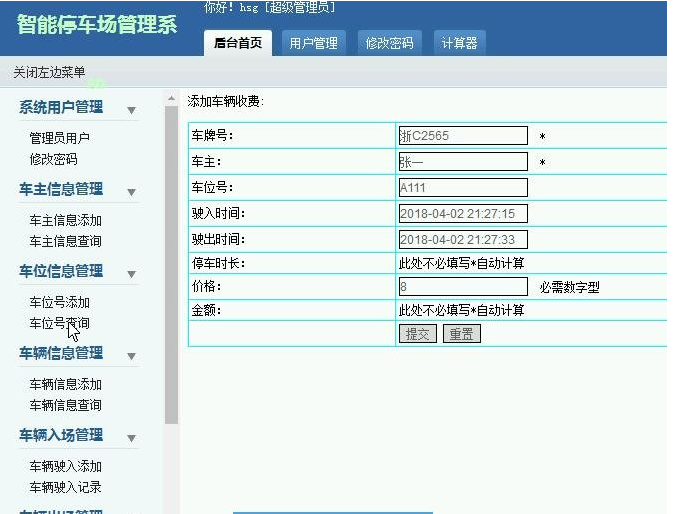
Task: Click 关闭左边菜单 to hide sidebar
Action: (49, 72)
